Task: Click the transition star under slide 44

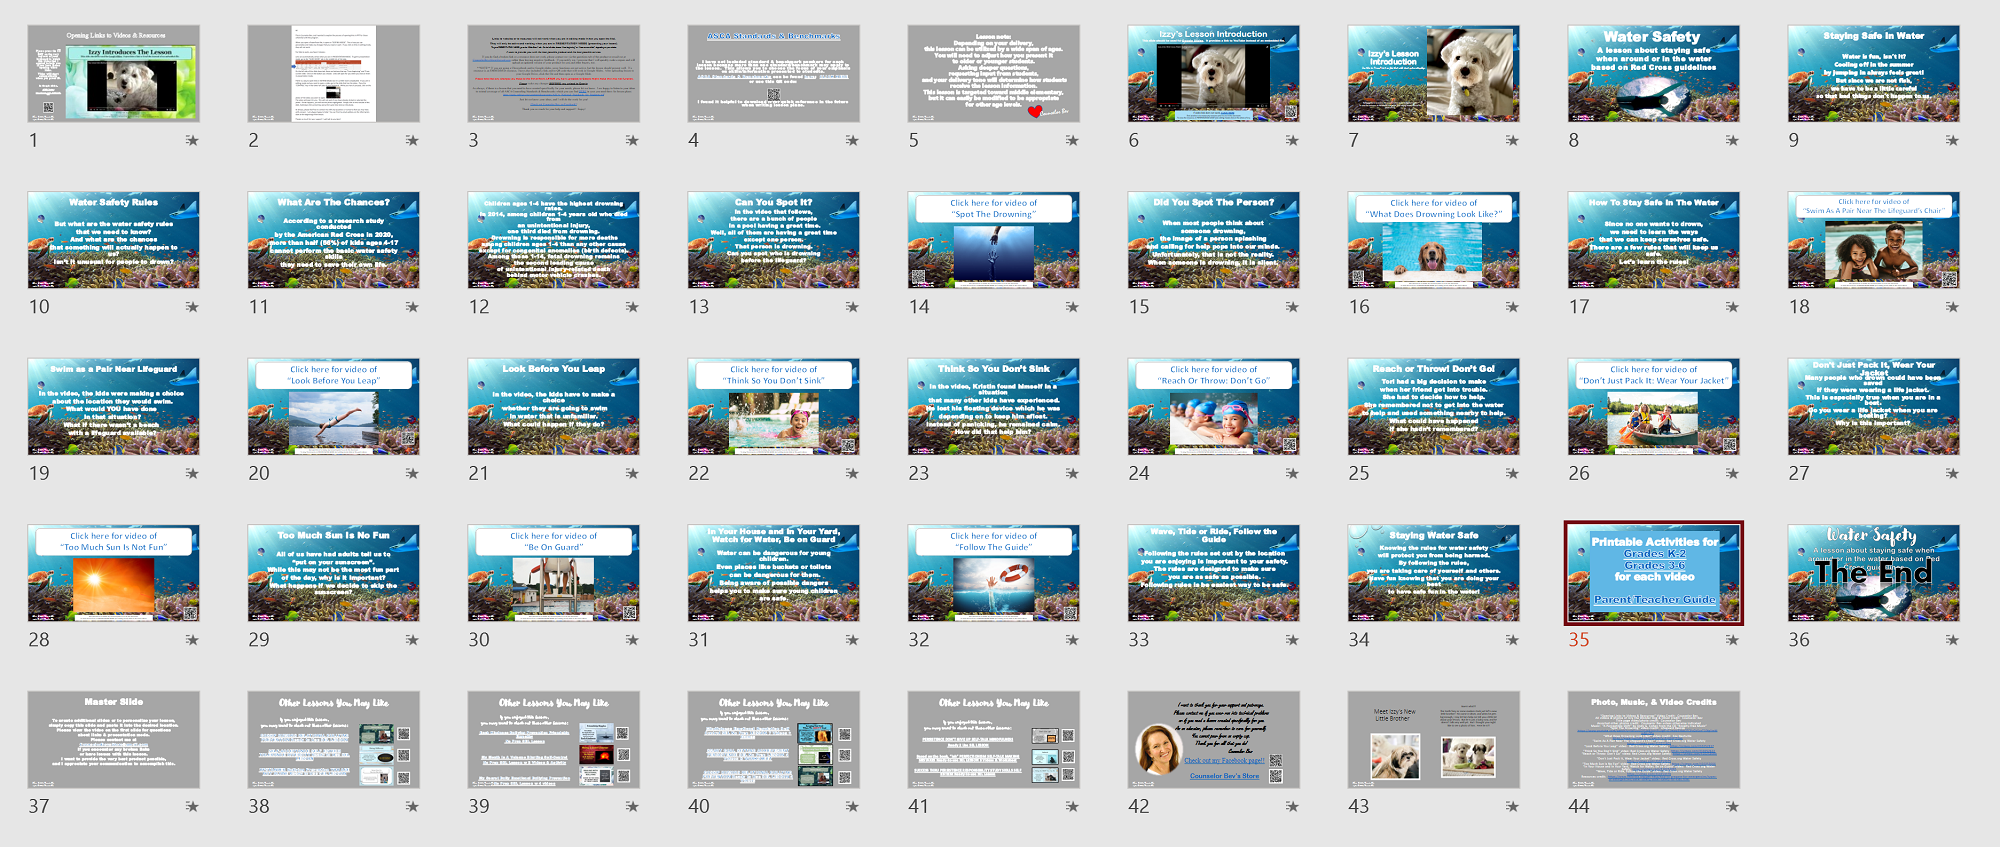Action: point(1732,807)
